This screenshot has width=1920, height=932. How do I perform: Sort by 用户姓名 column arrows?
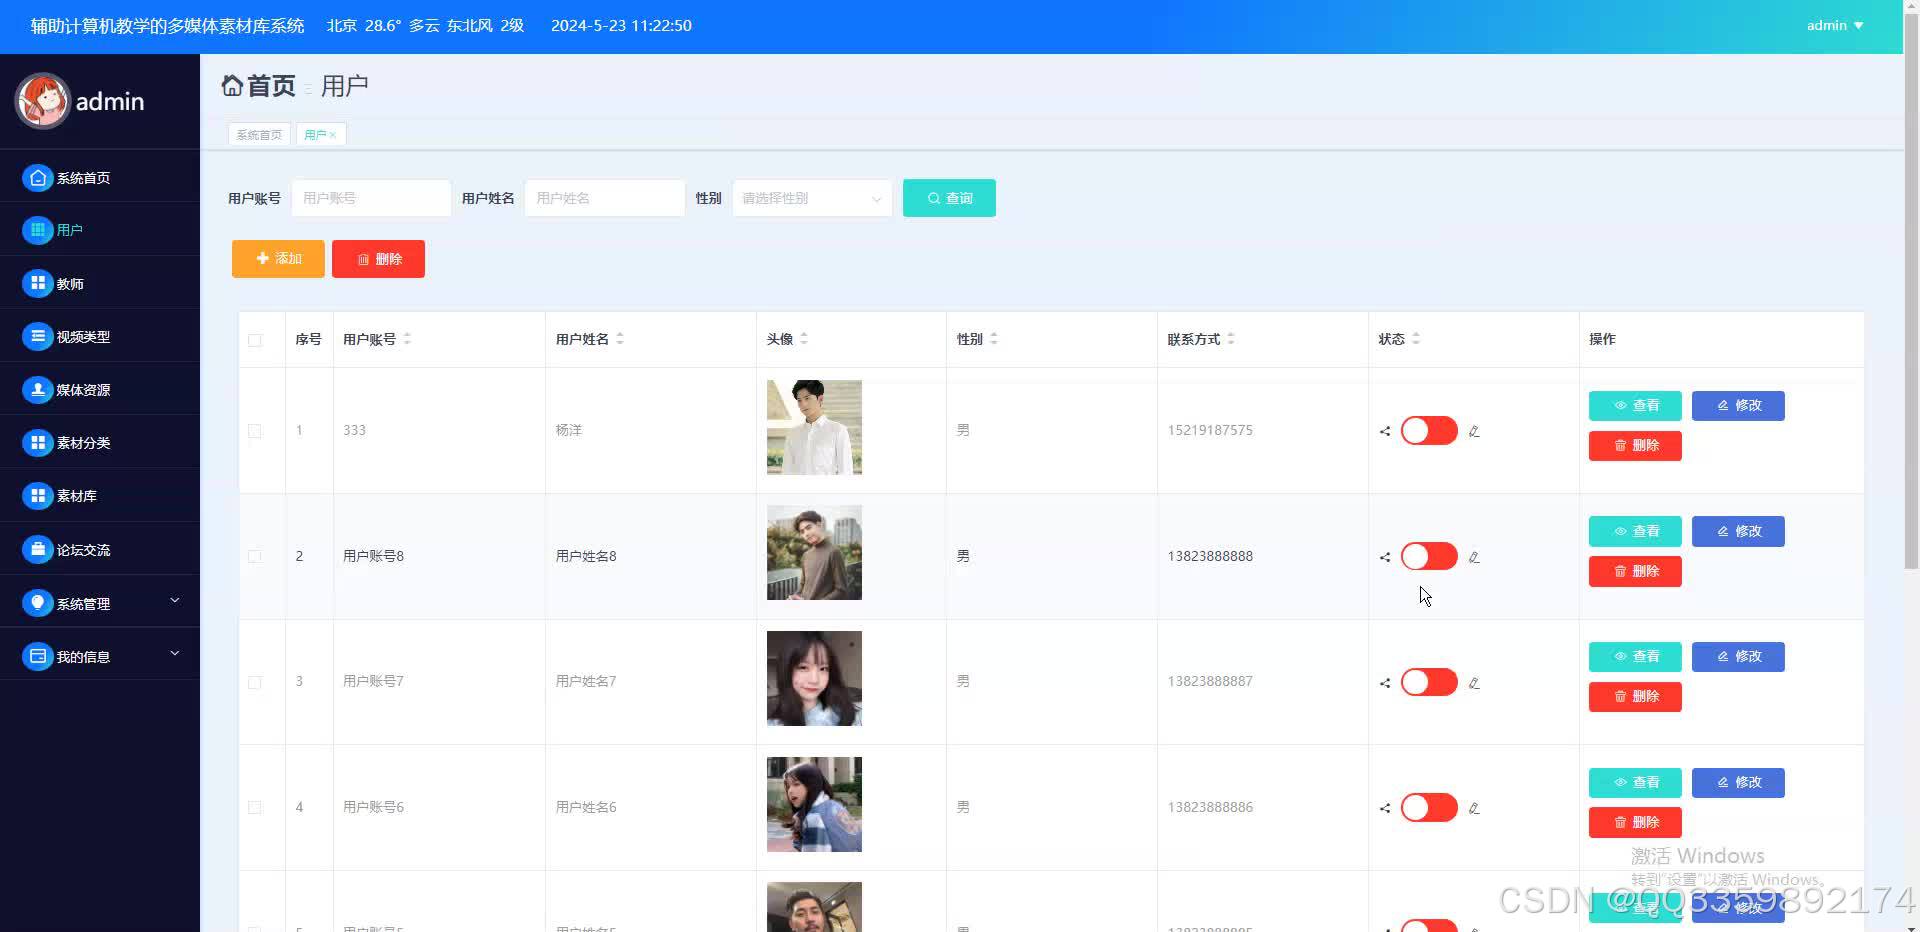(x=620, y=339)
